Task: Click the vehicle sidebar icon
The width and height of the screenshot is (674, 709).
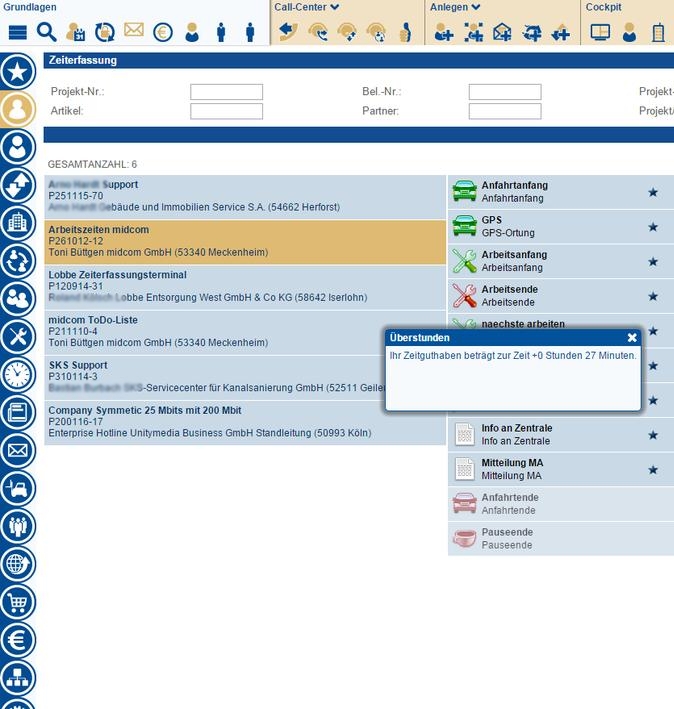Action: (x=18, y=488)
